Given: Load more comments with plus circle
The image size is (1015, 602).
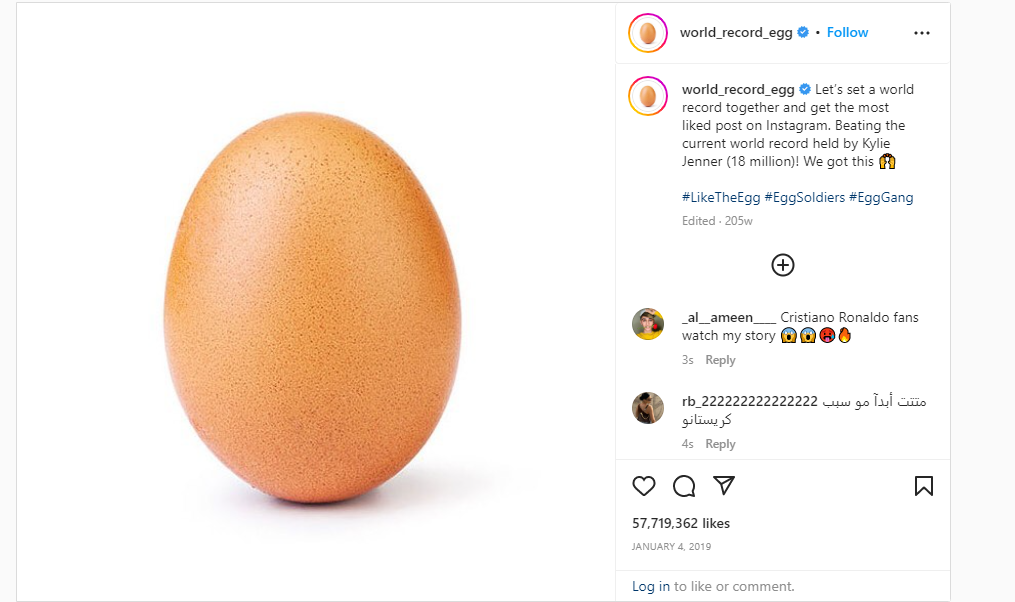Looking at the screenshot, I should point(783,265).
